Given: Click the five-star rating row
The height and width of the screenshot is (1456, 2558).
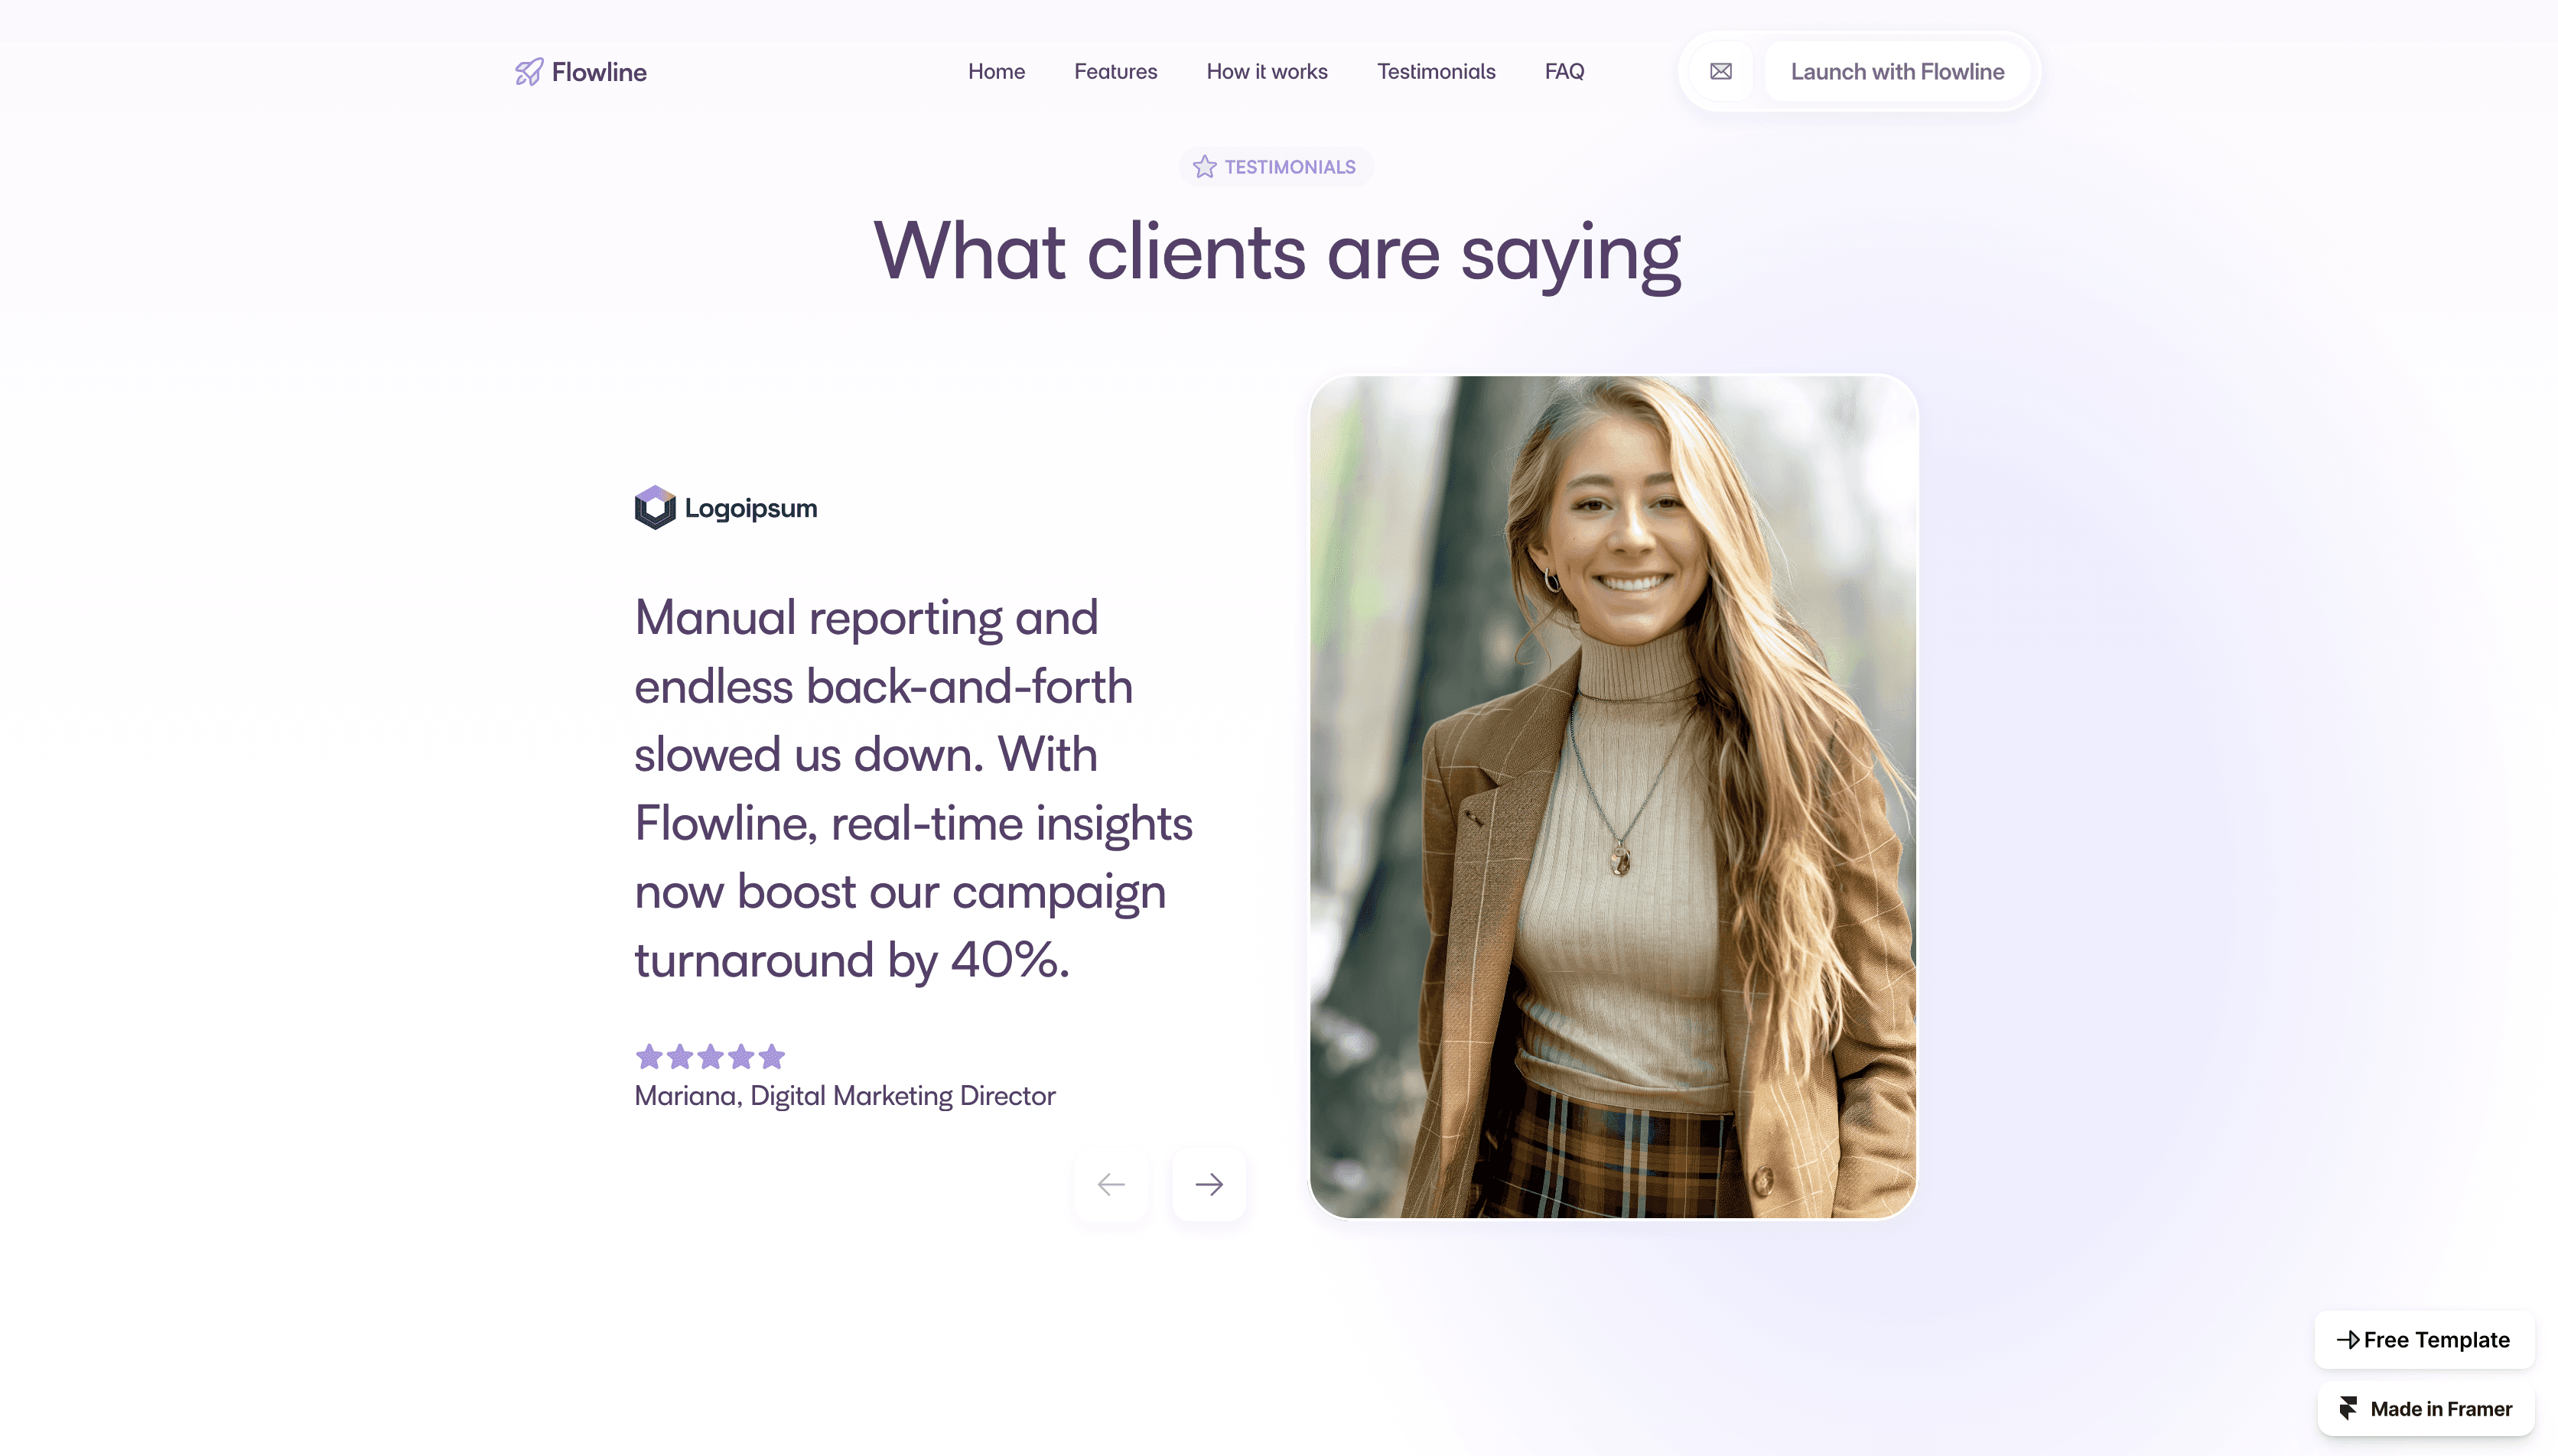Looking at the screenshot, I should pos(710,1056).
